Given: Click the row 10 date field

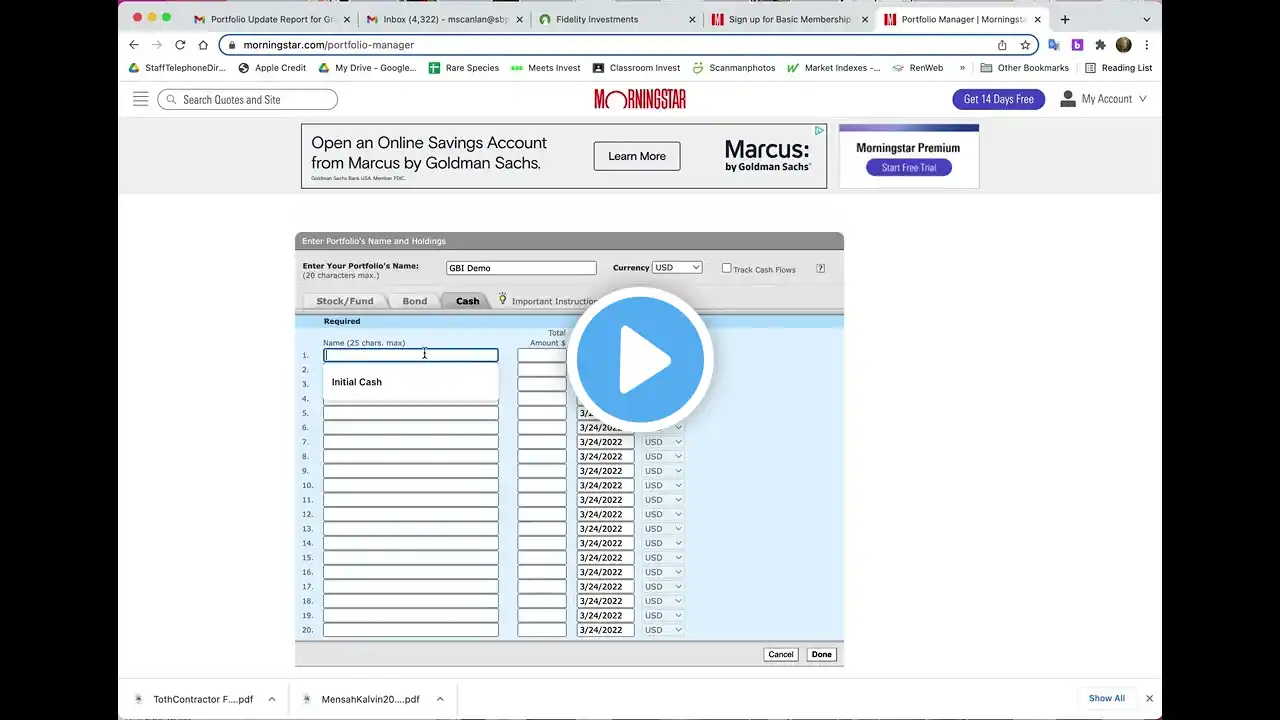Looking at the screenshot, I should coord(605,485).
